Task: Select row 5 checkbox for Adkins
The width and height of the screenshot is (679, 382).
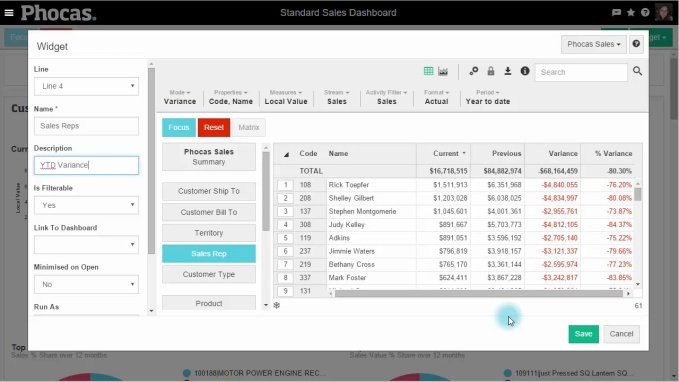Action: point(285,238)
